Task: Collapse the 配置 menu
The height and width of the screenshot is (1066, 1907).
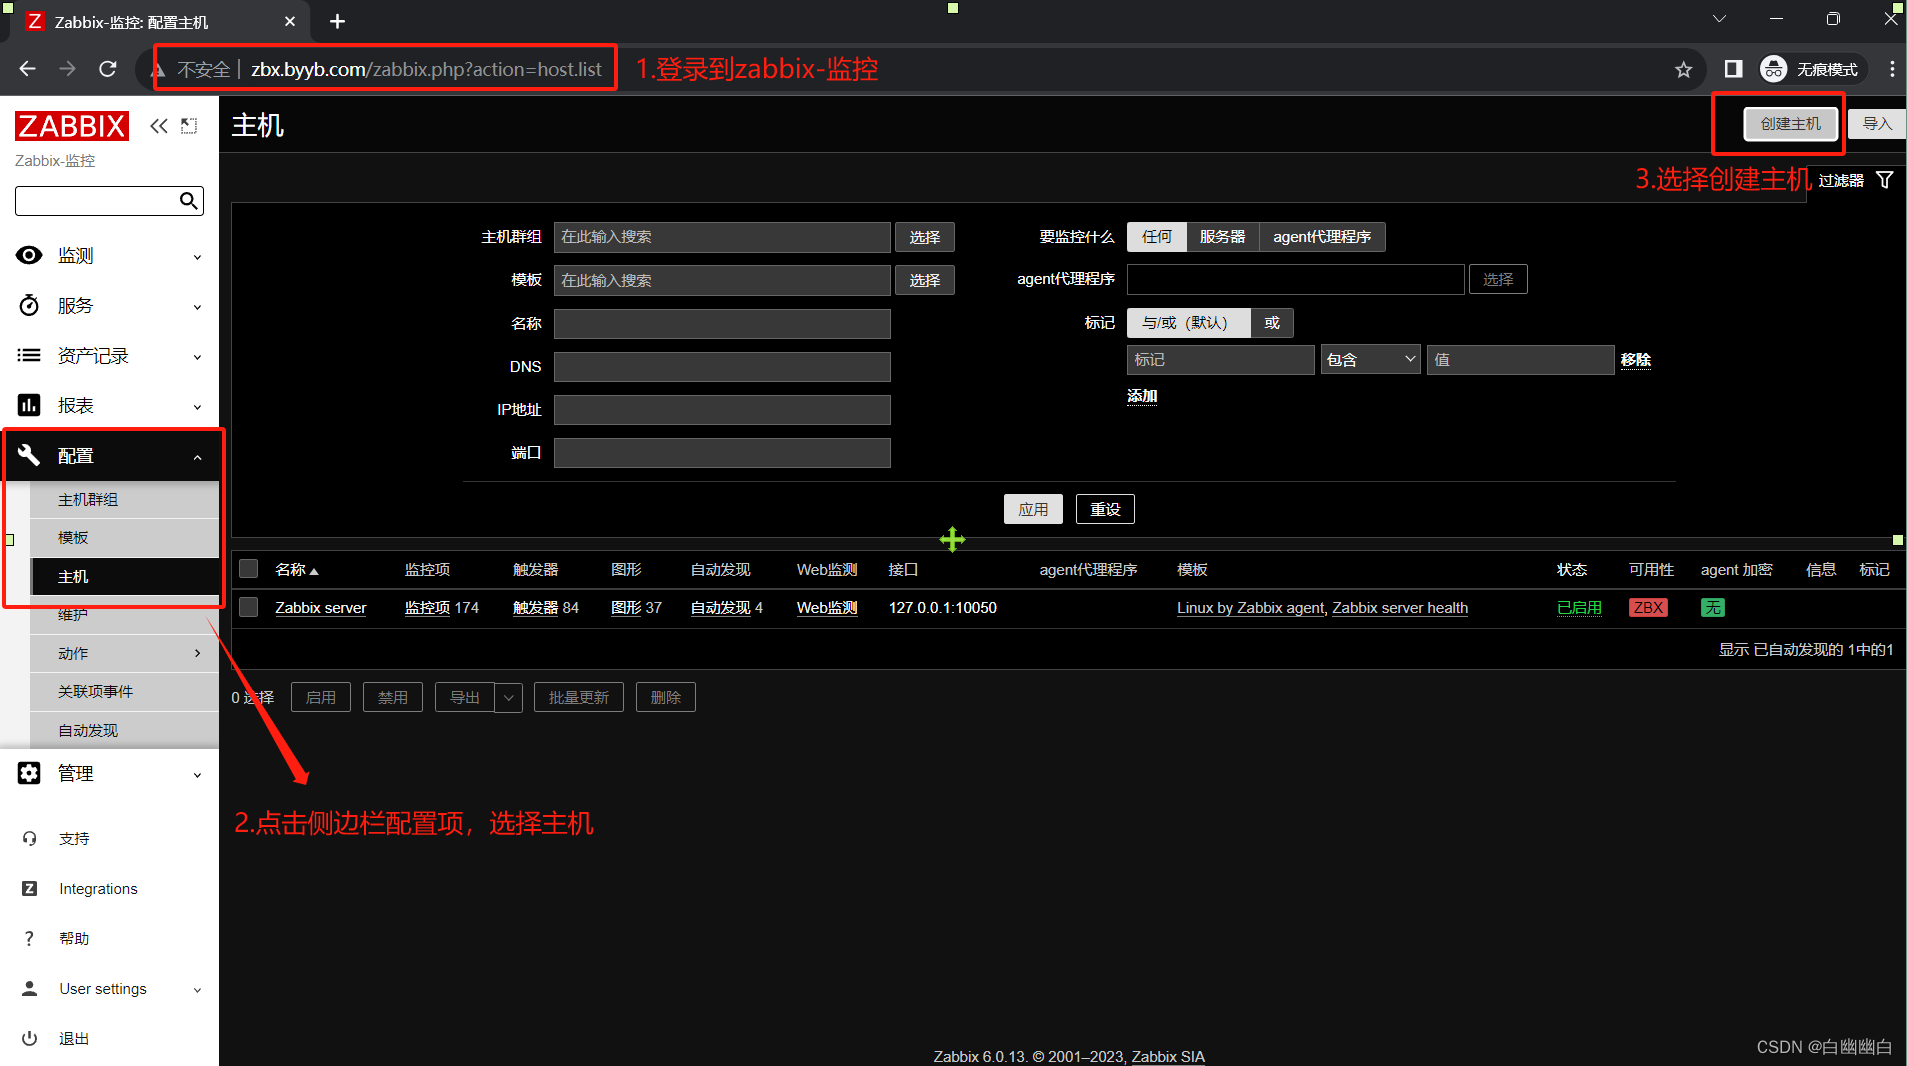Action: (197, 457)
